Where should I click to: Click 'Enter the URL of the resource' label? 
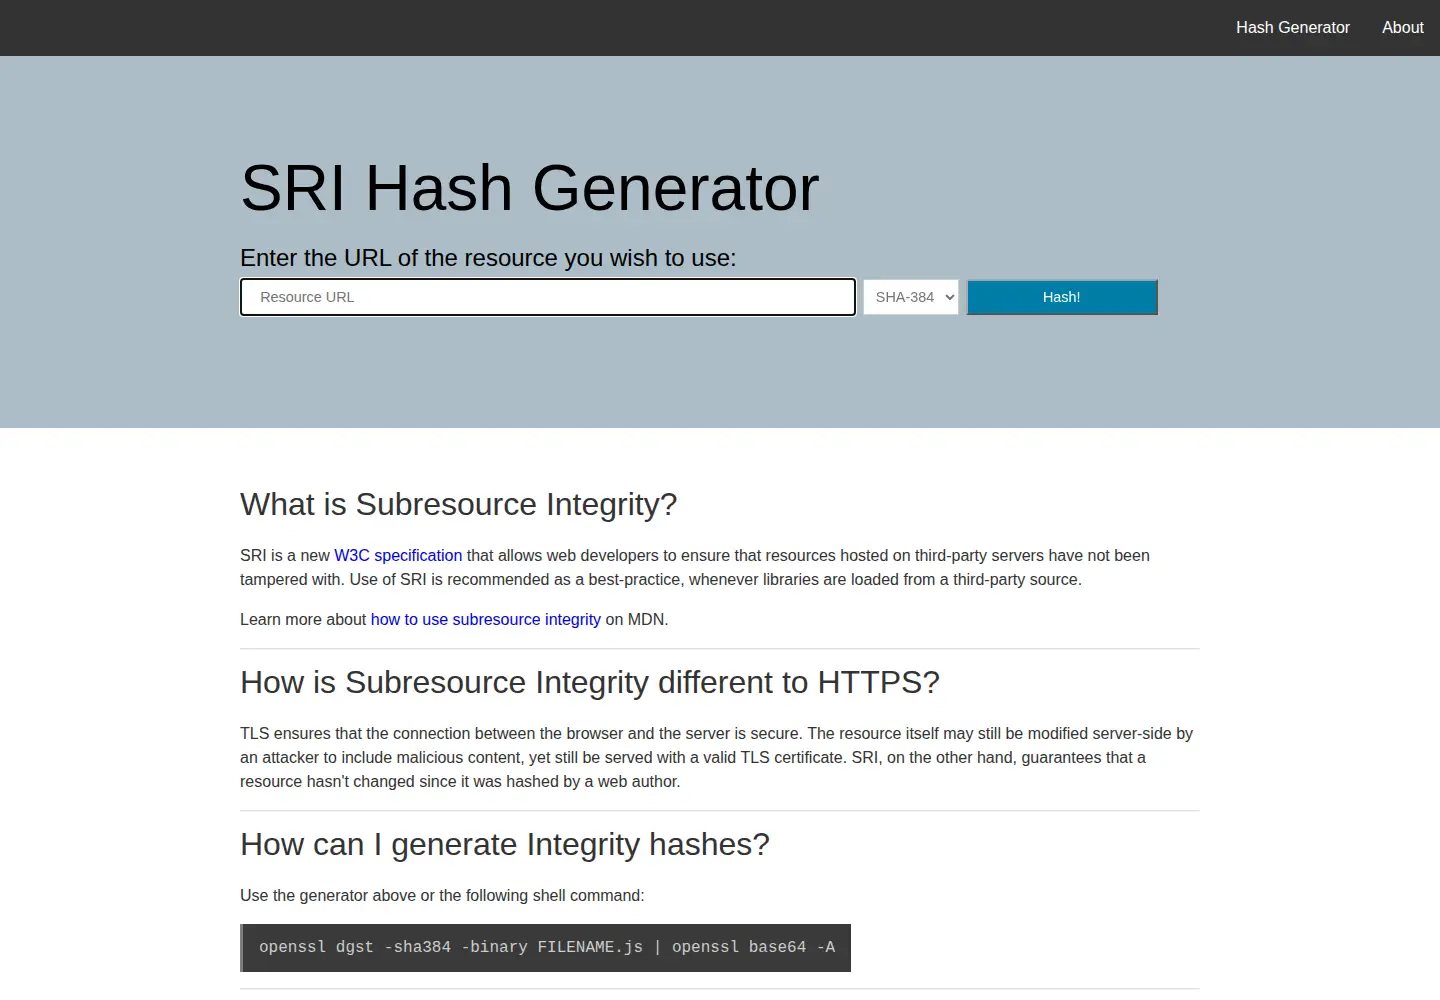point(488,258)
